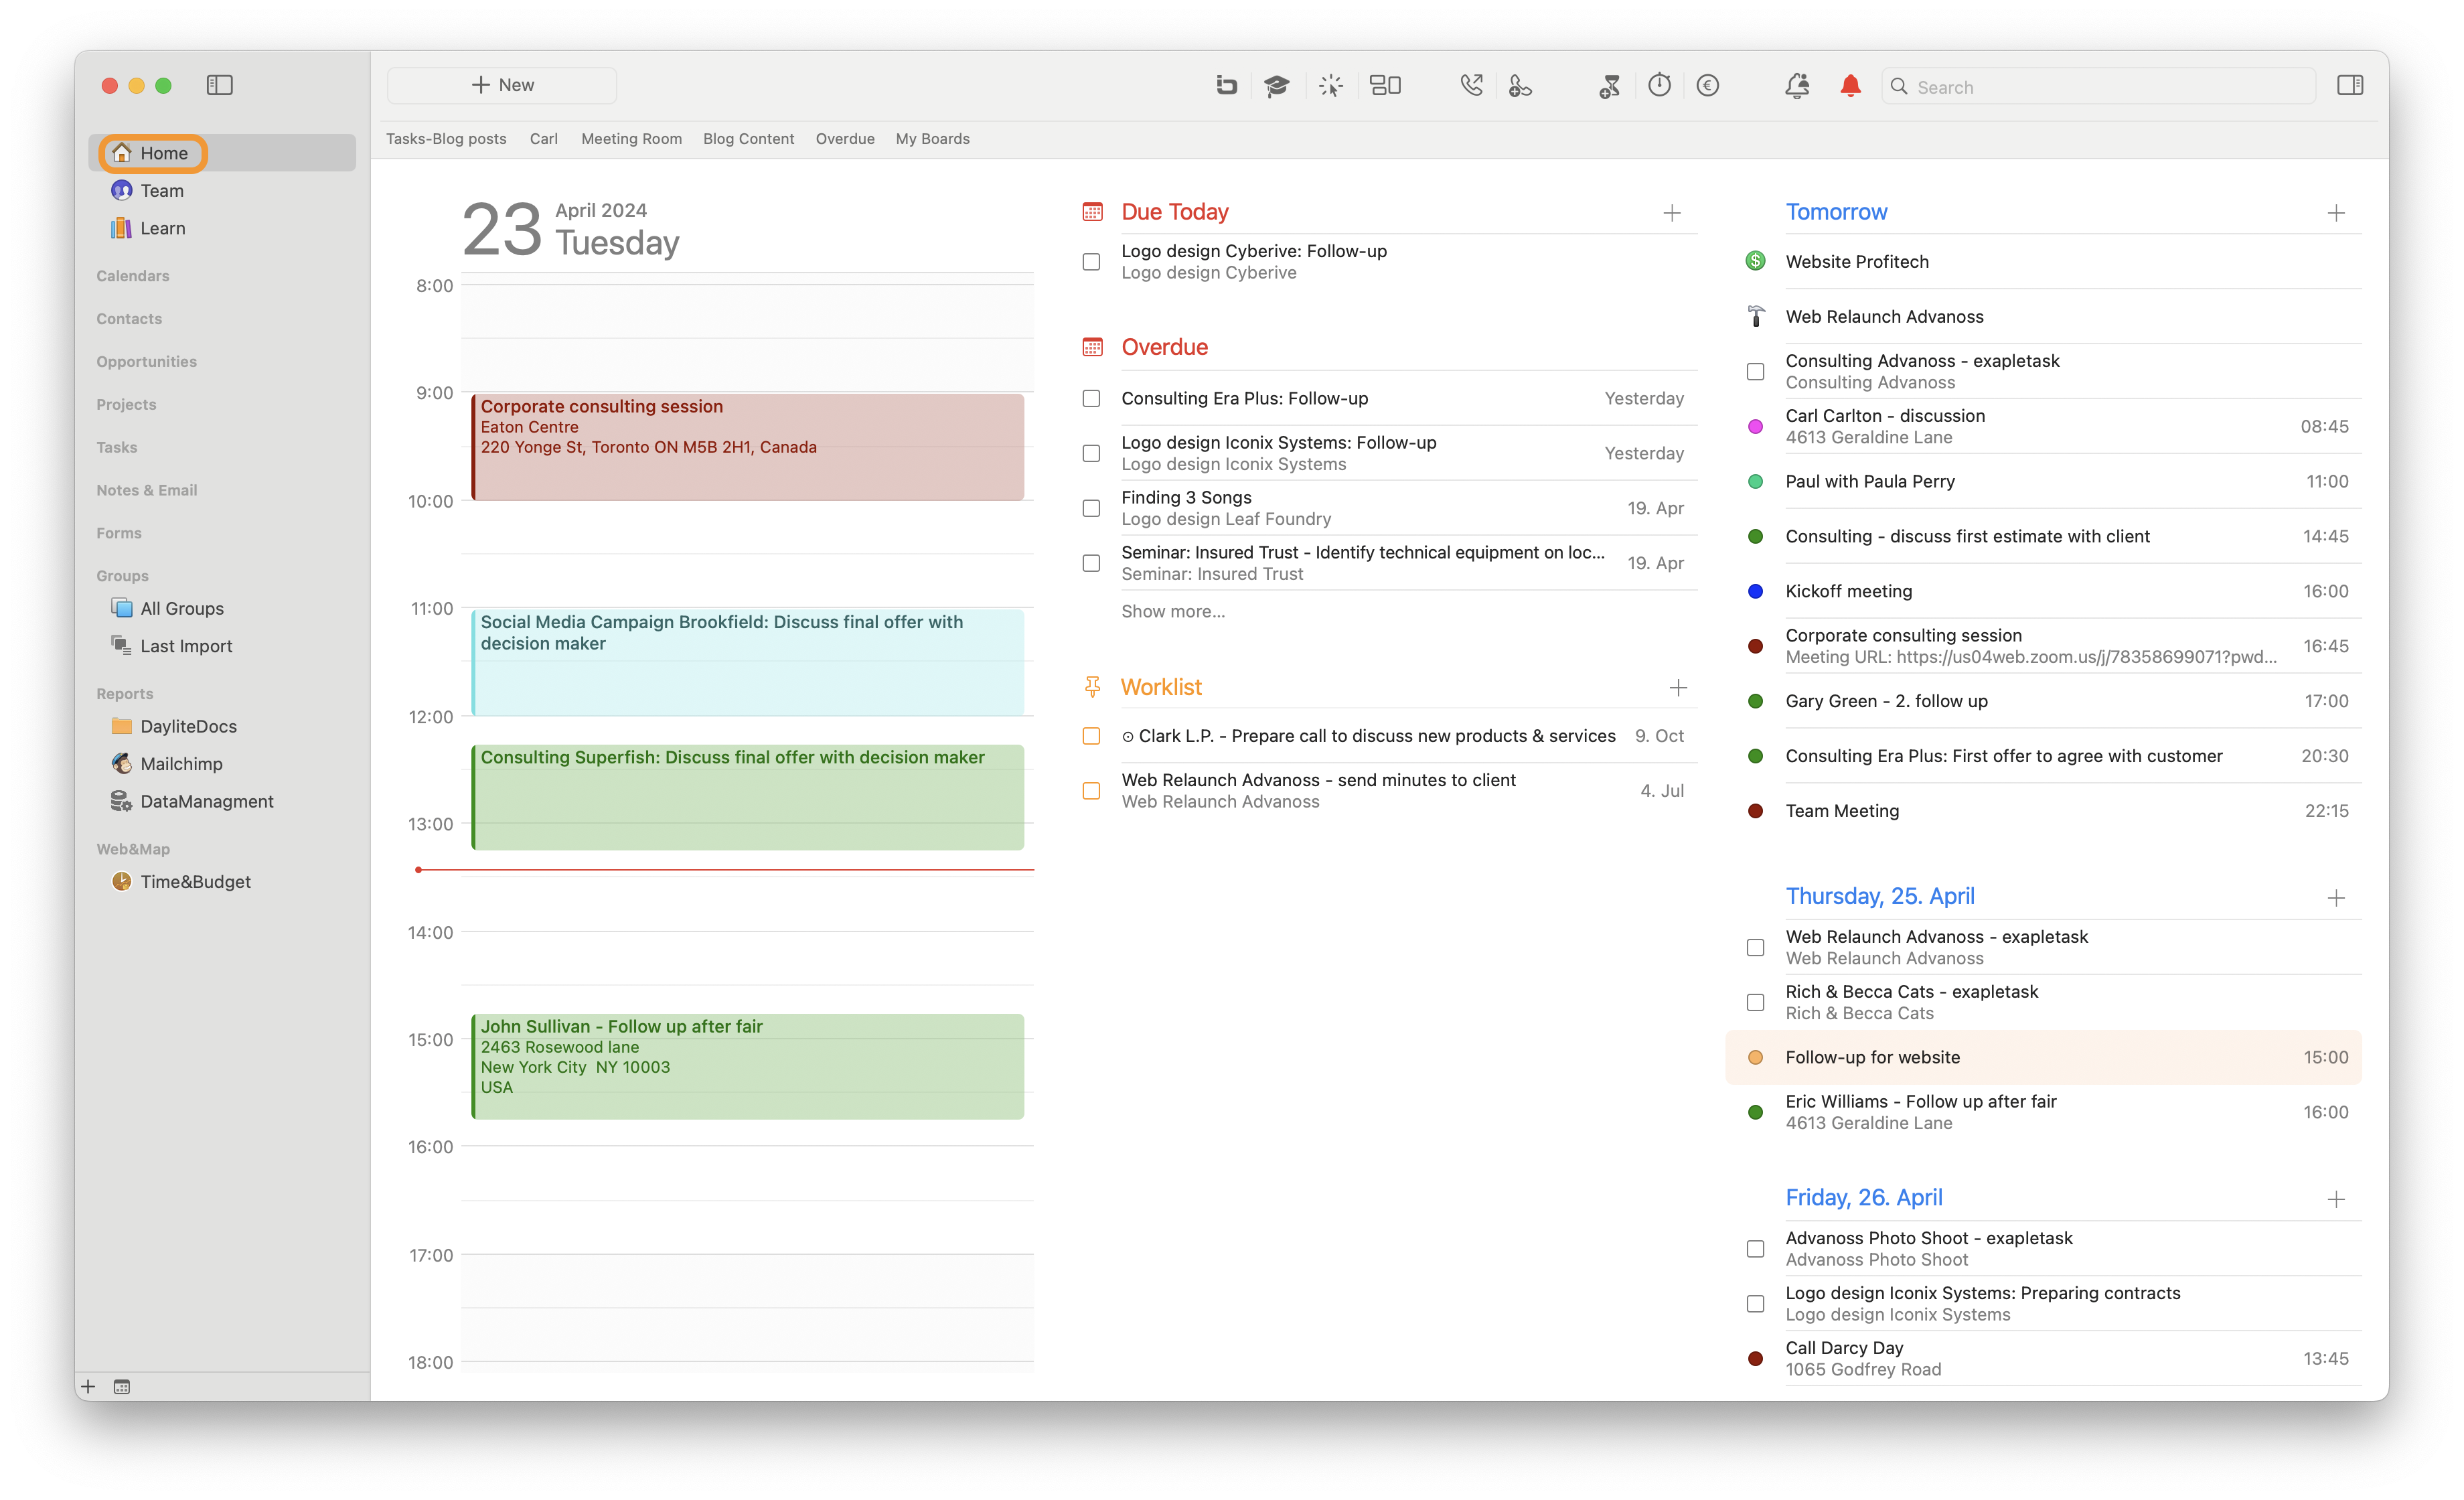
Task: Check off Logo design Cyberive: Follow-up task
Action: pos(1092,262)
